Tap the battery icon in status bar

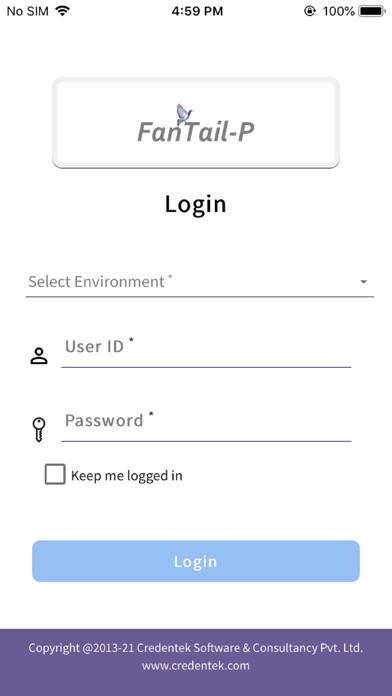[372, 11]
